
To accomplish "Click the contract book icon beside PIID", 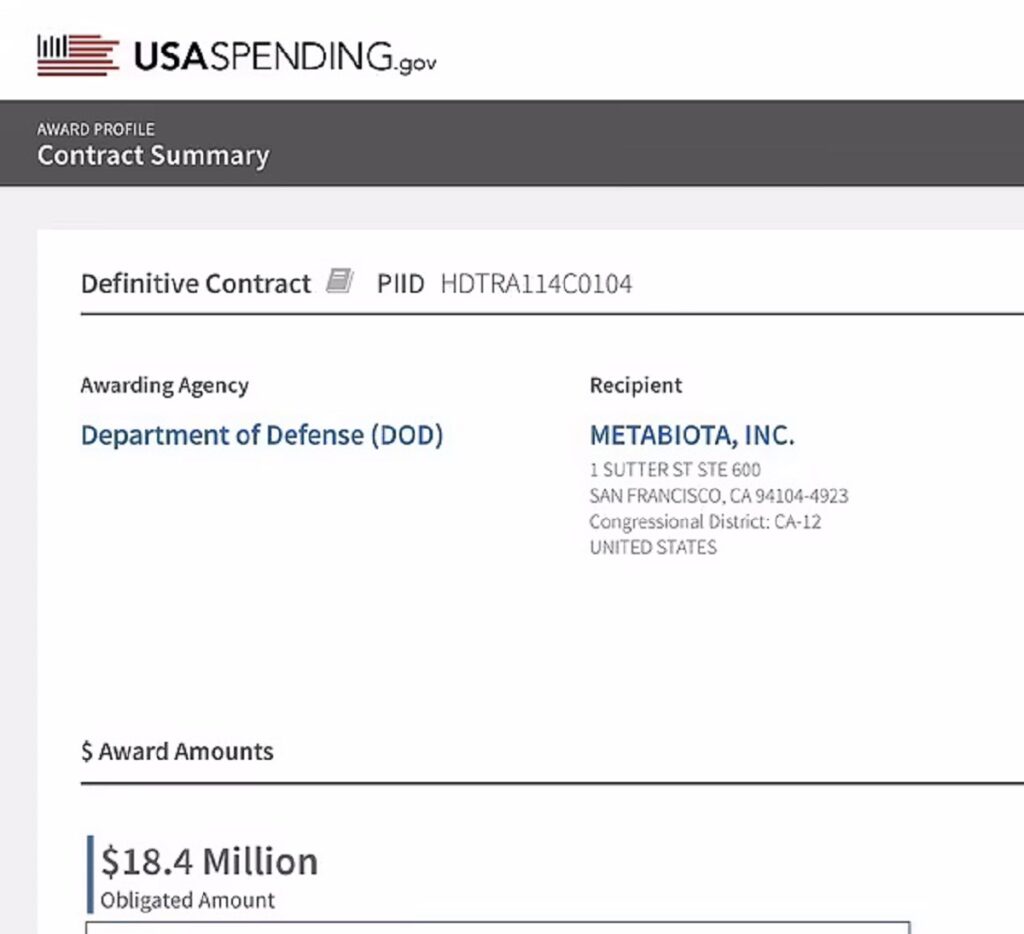I will click(x=340, y=281).
